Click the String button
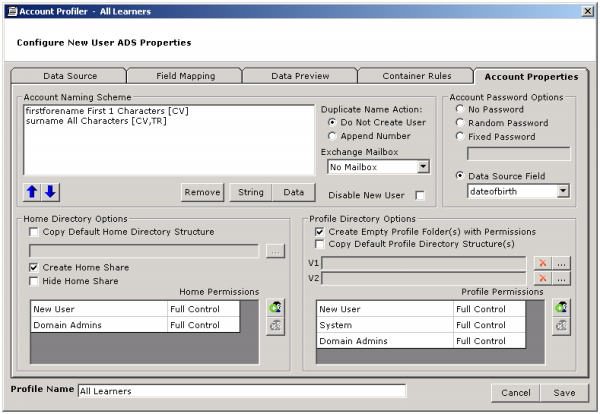The width and height of the screenshot is (600, 414). click(x=251, y=192)
